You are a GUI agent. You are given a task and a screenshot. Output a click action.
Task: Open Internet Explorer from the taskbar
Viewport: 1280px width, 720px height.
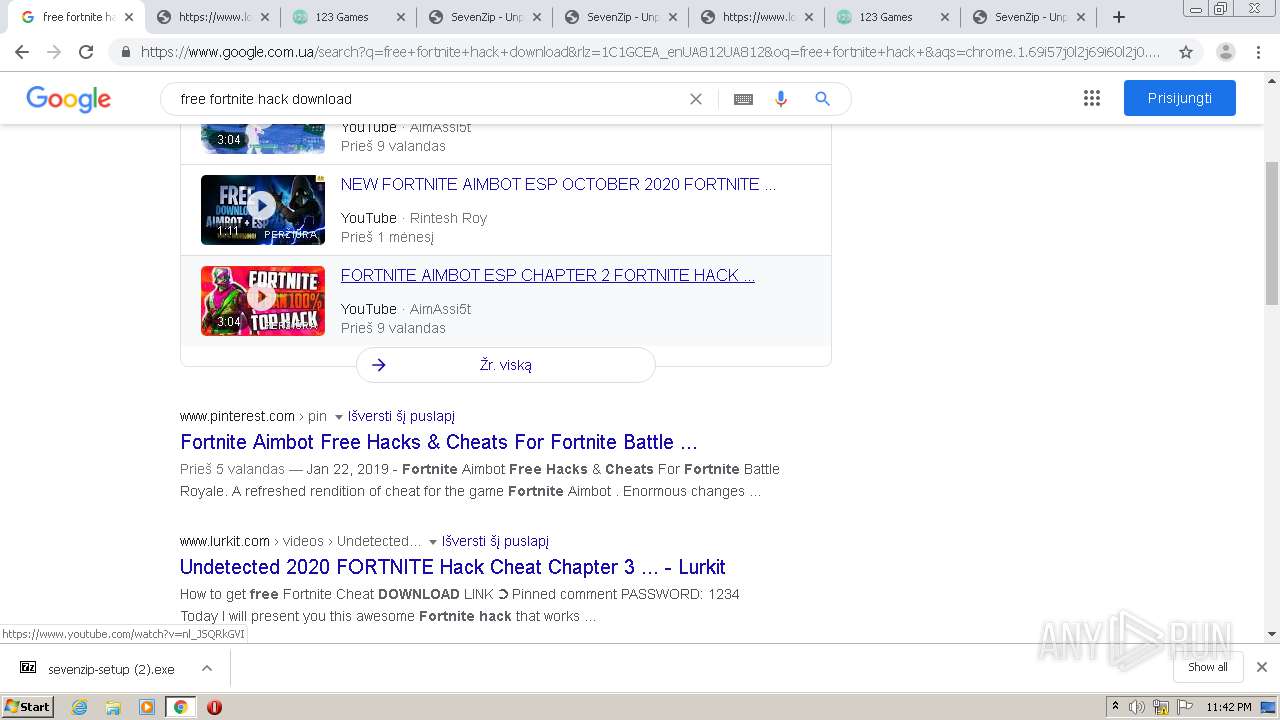[x=80, y=707]
